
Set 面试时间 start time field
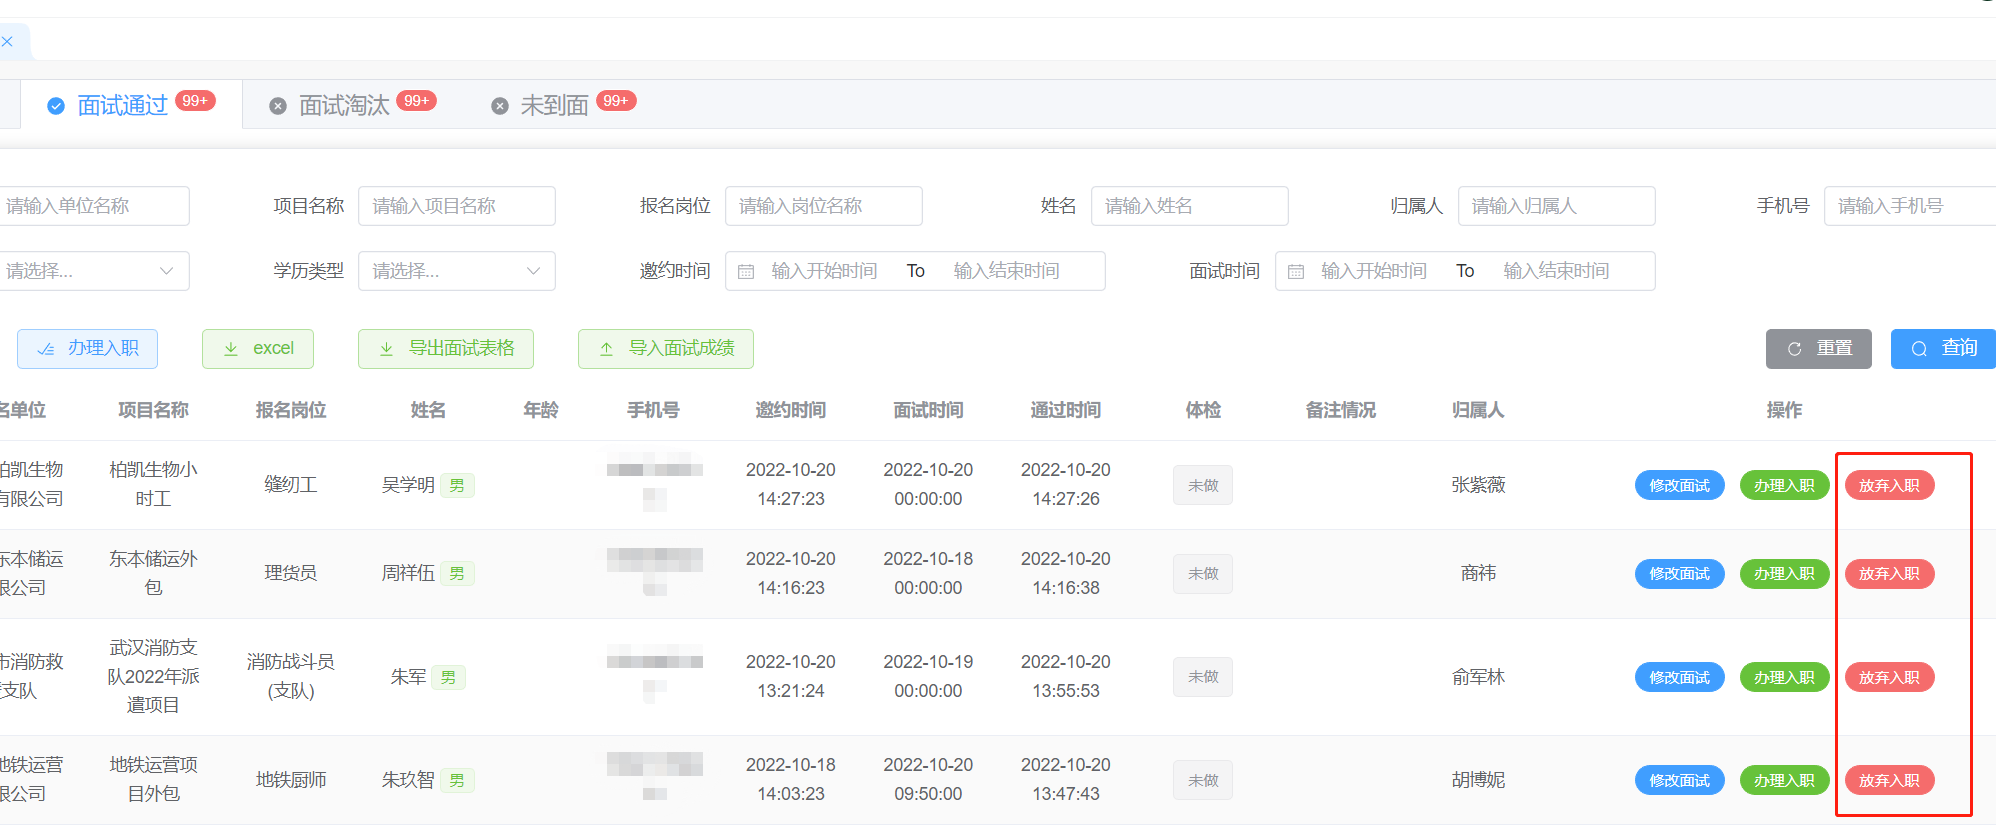[x=1374, y=271]
